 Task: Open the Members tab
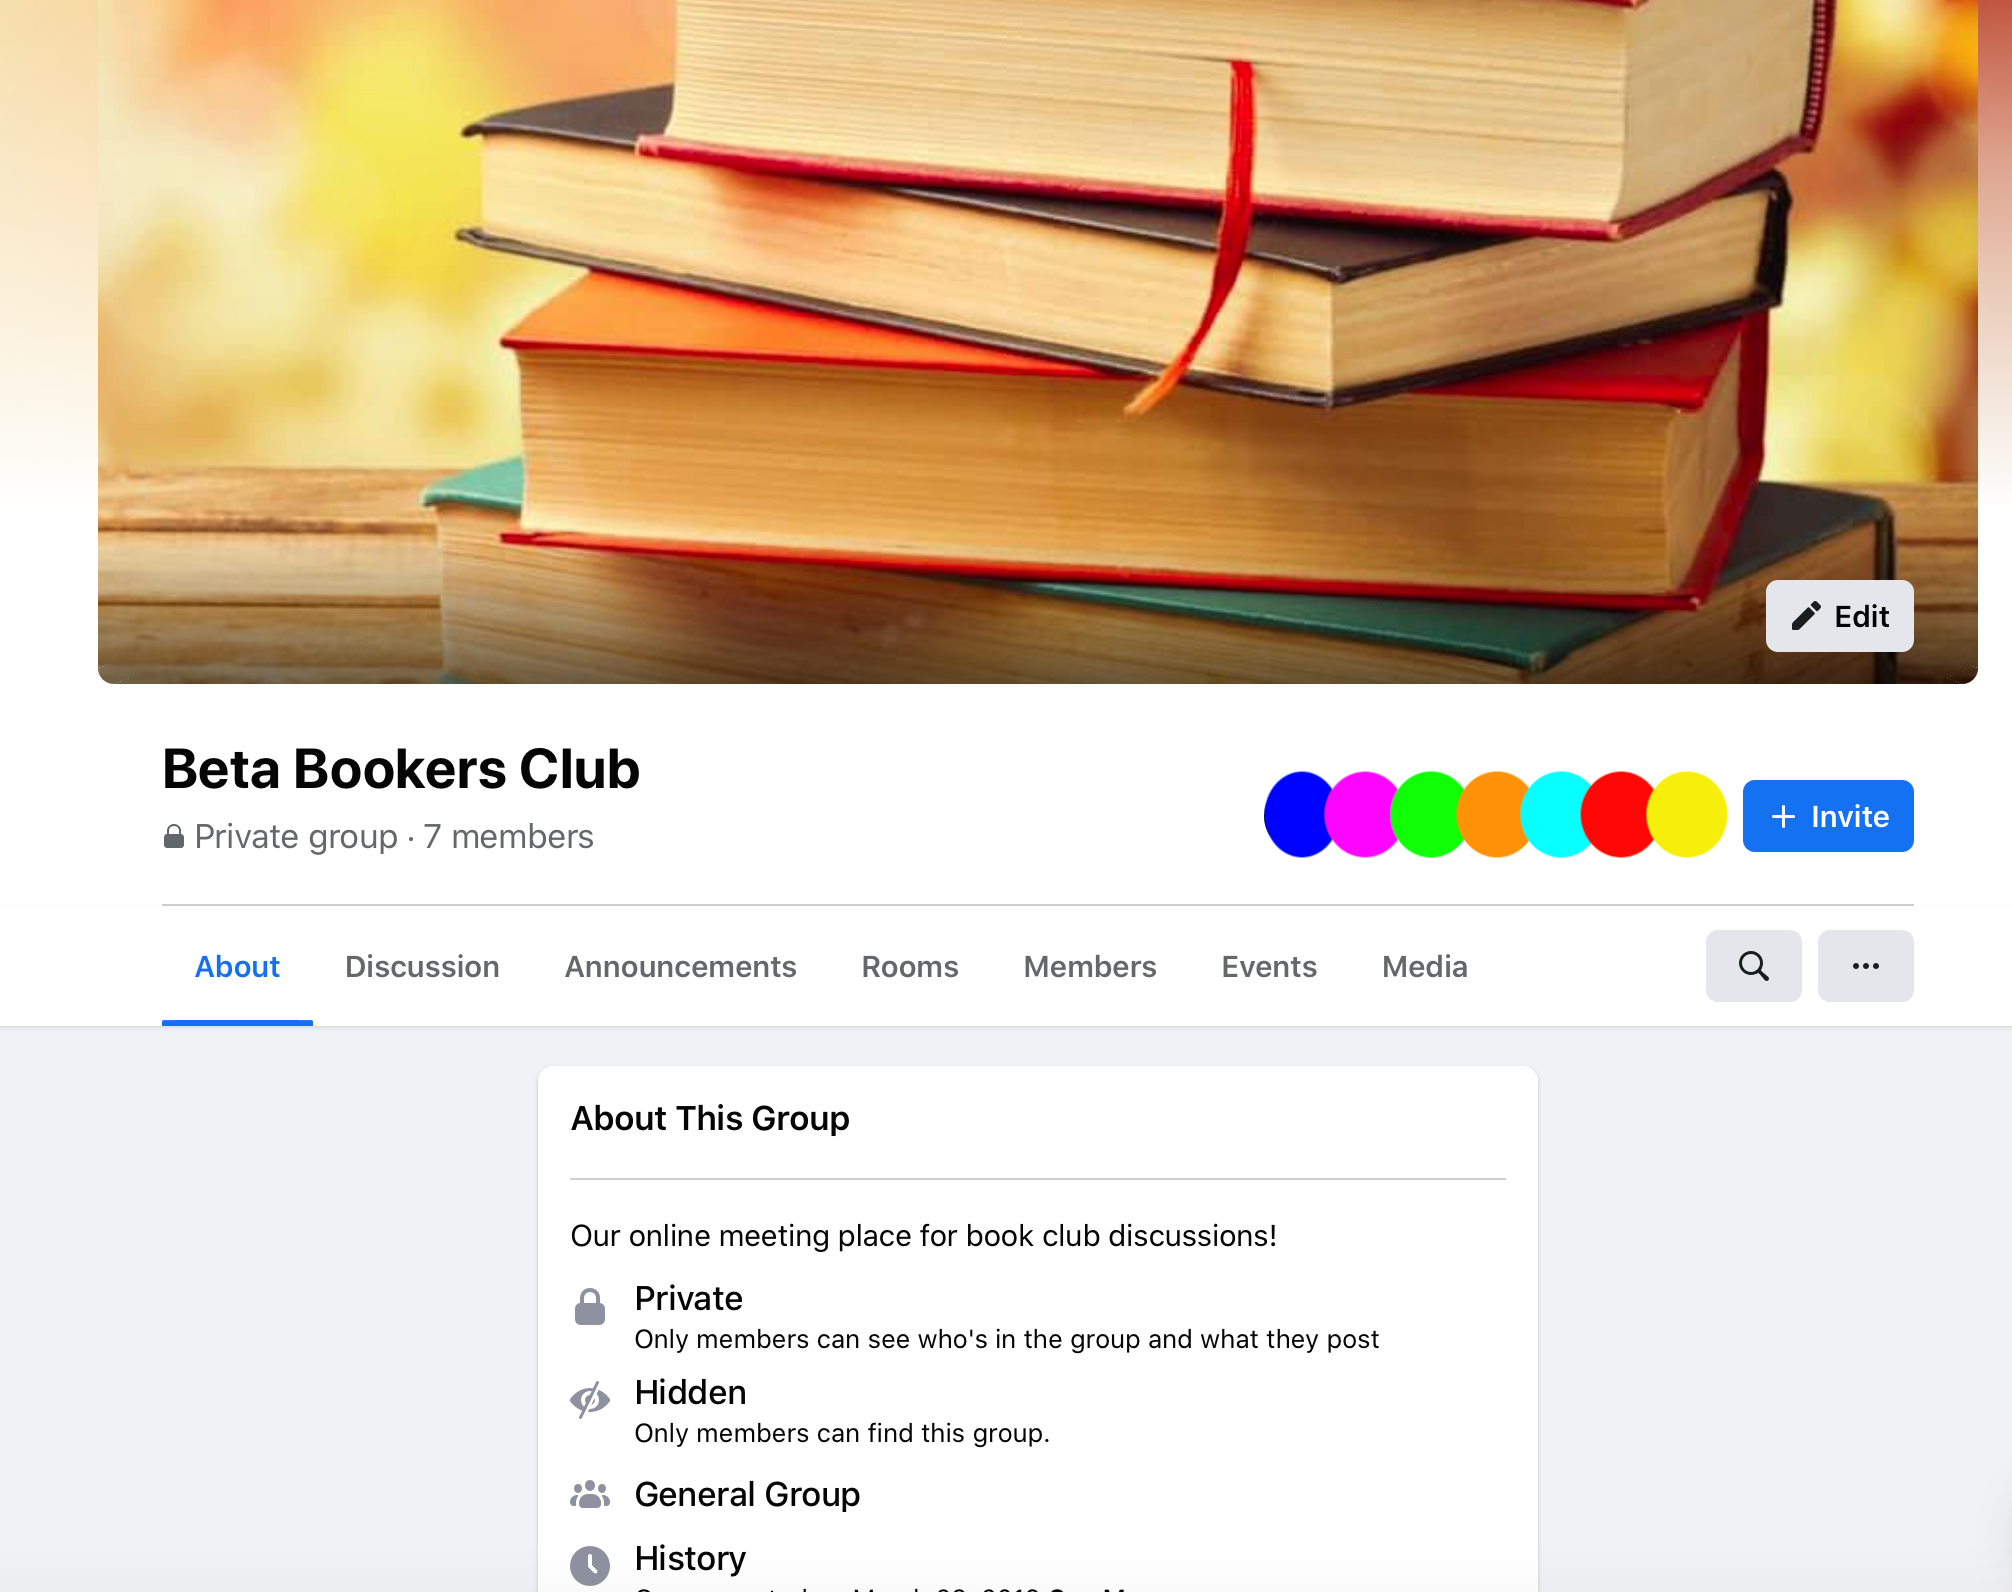coord(1090,967)
